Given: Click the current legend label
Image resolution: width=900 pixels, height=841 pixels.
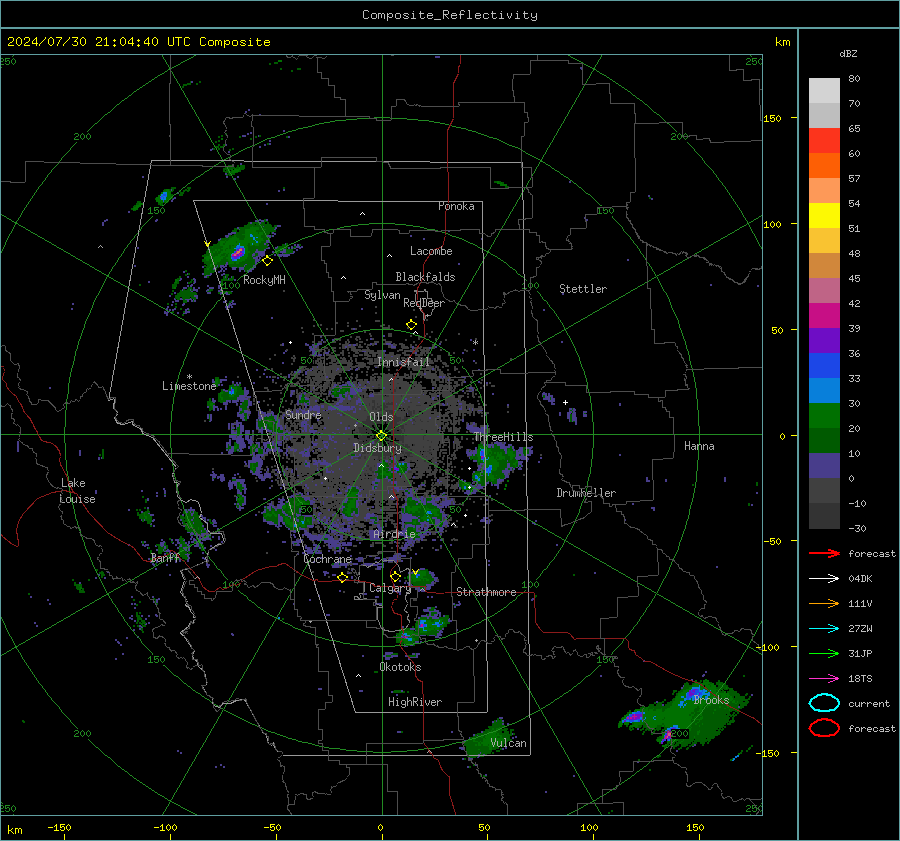Looking at the screenshot, I should pyautogui.click(x=869, y=703).
